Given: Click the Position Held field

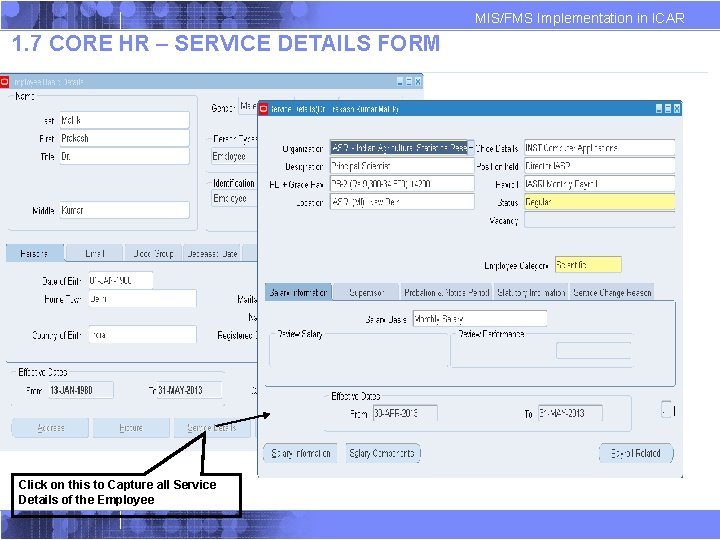Looking at the screenshot, I should 599,166.
